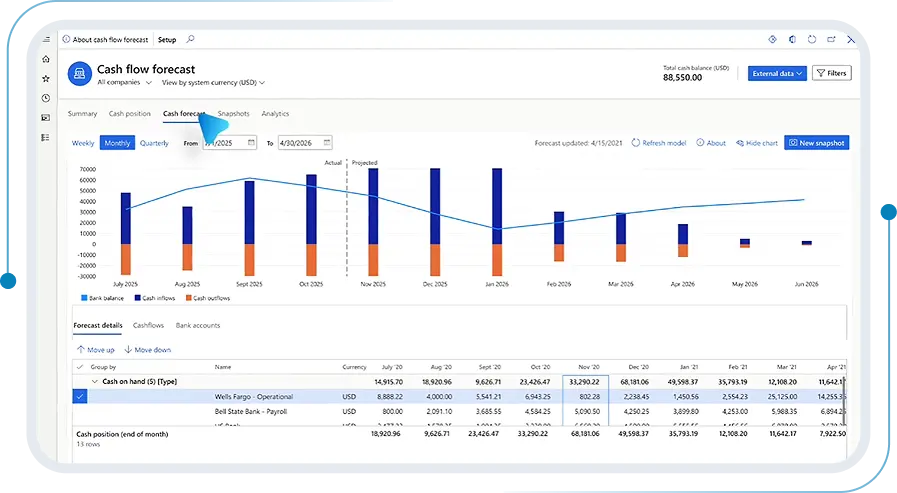Open Recent clock icon in sidebar
897x493 pixels.
coord(46,98)
